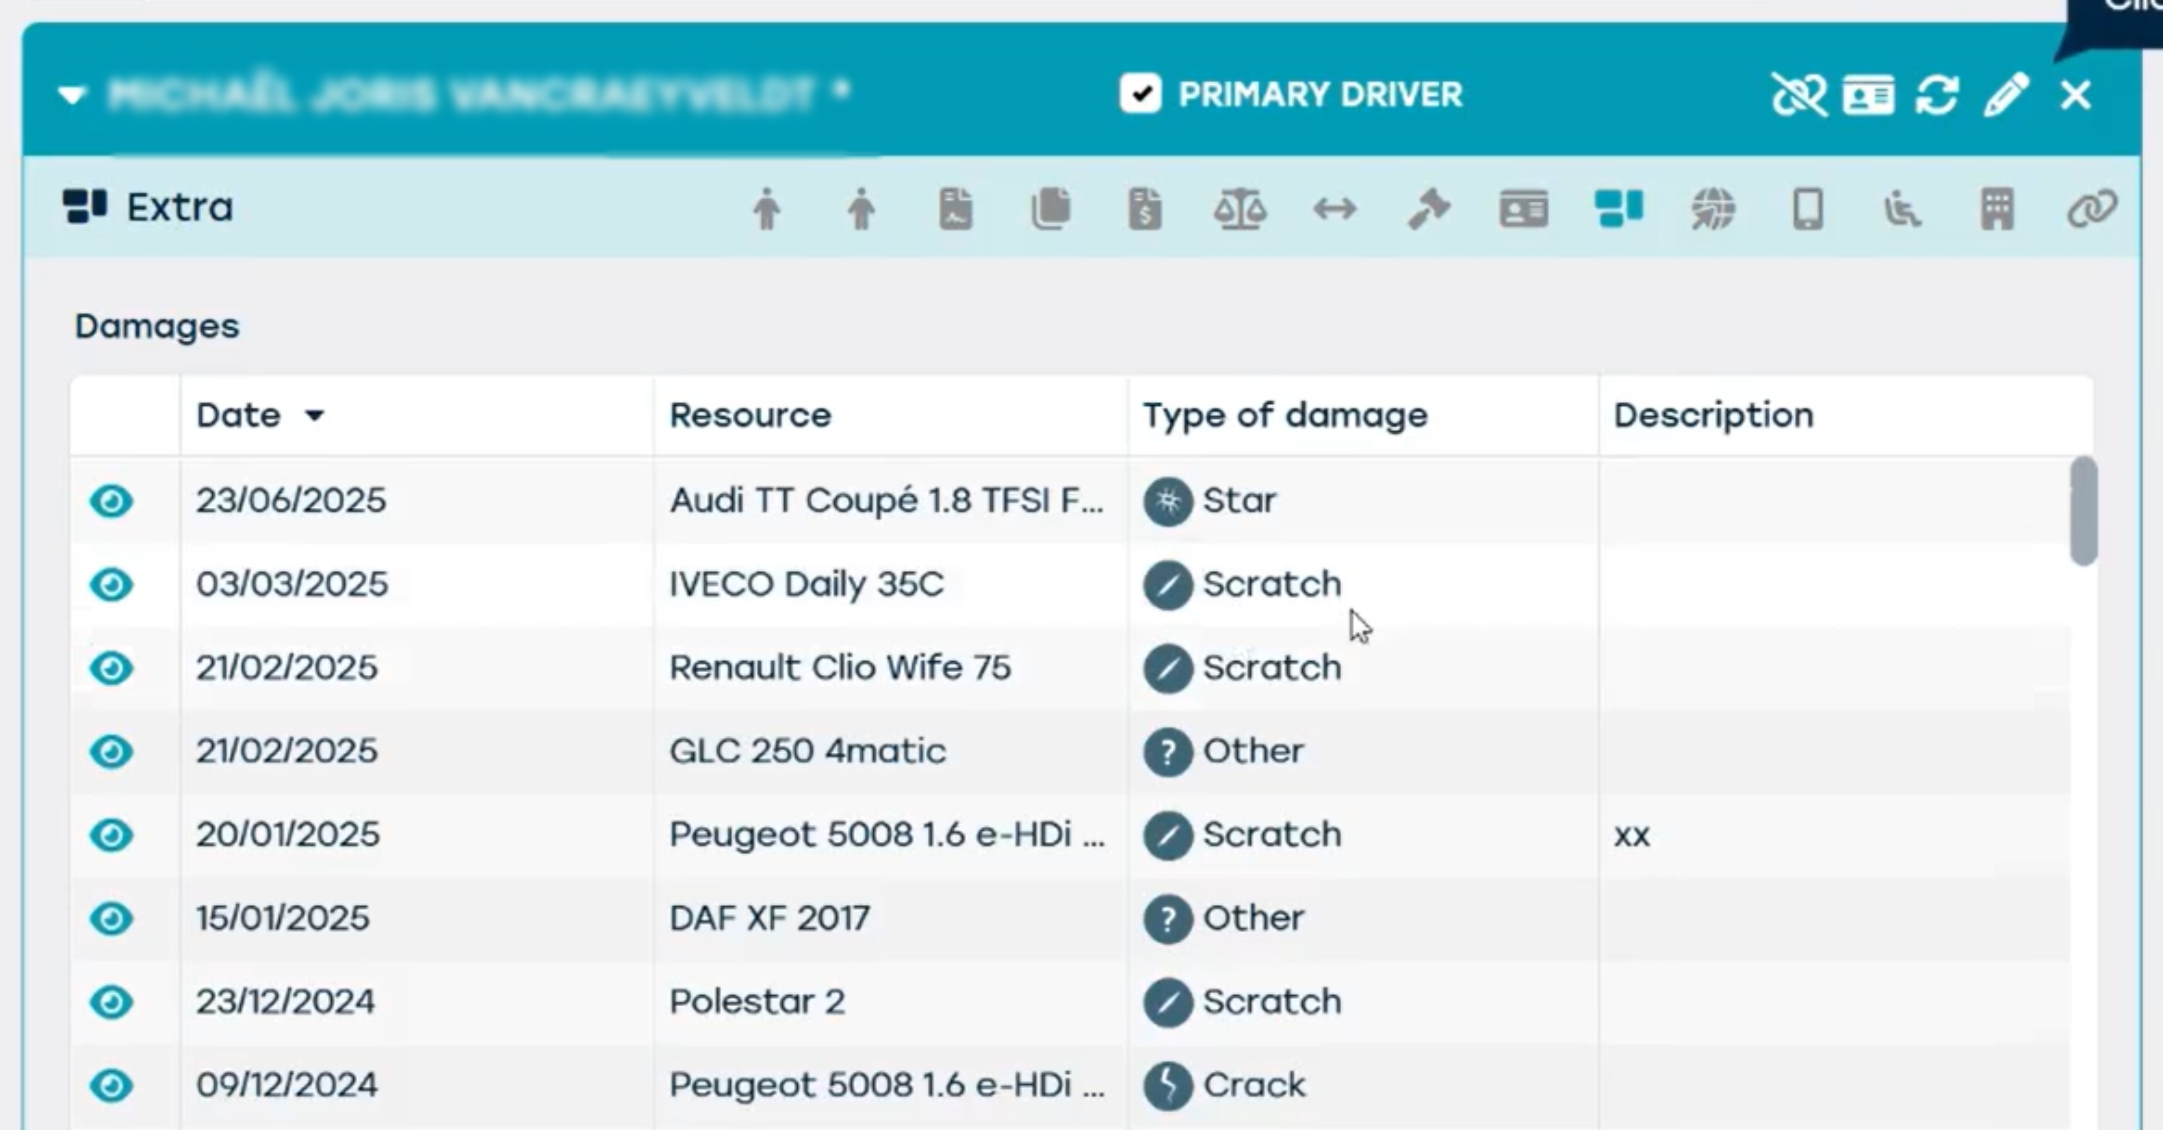Viewport: 2163px width, 1130px height.
Task: Open the mobile phone tab icon
Action: [1808, 209]
